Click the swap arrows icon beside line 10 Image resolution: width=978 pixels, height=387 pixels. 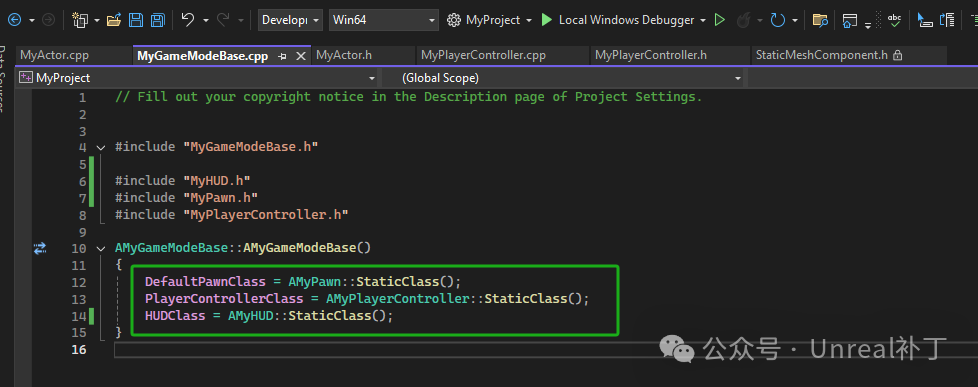(x=41, y=248)
